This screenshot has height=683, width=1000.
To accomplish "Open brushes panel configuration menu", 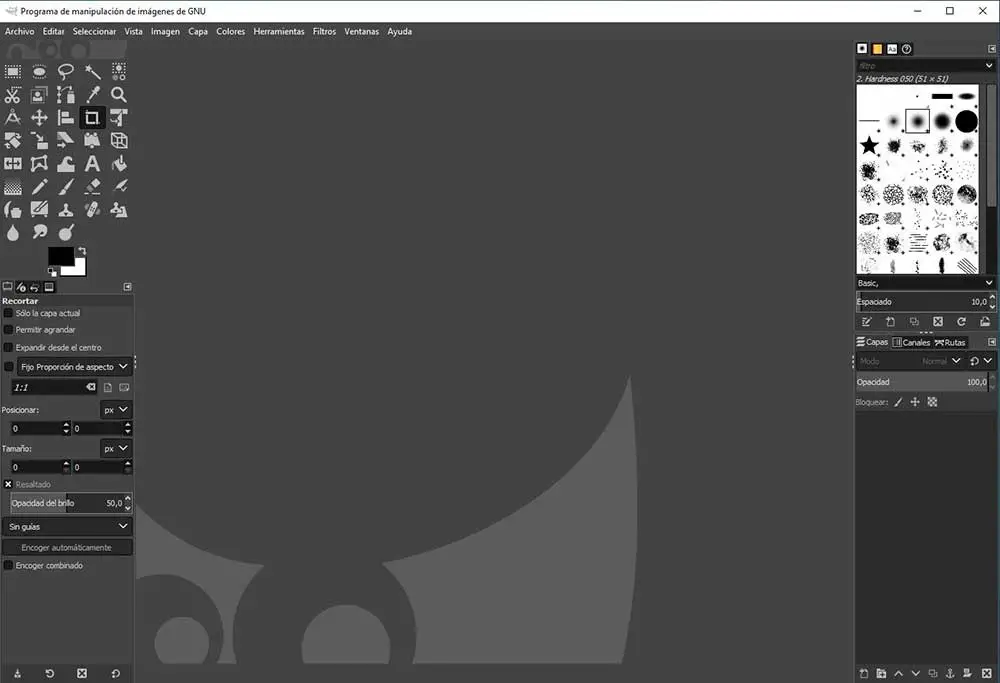I will [992, 49].
